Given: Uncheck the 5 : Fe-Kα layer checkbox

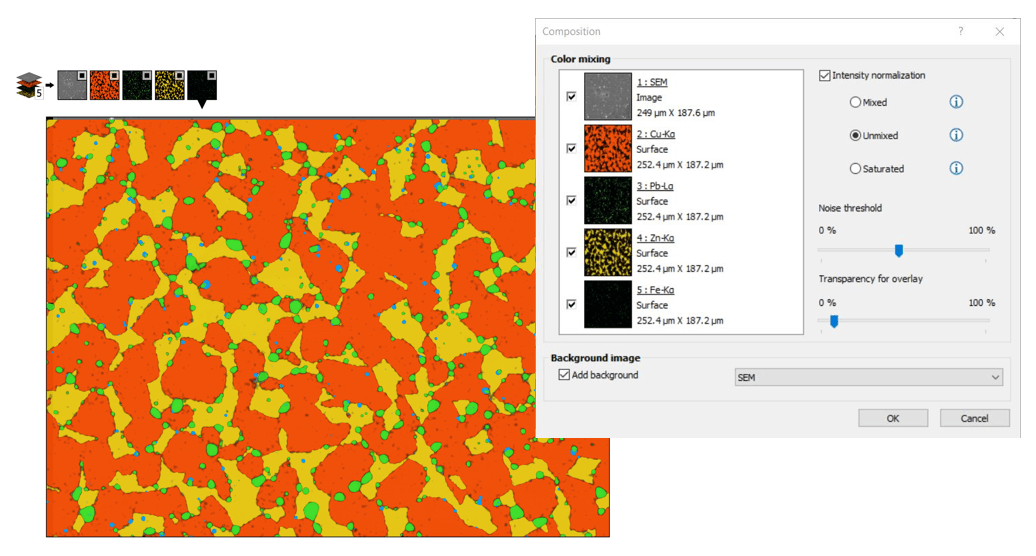Looking at the screenshot, I should (x=572, y=304).
